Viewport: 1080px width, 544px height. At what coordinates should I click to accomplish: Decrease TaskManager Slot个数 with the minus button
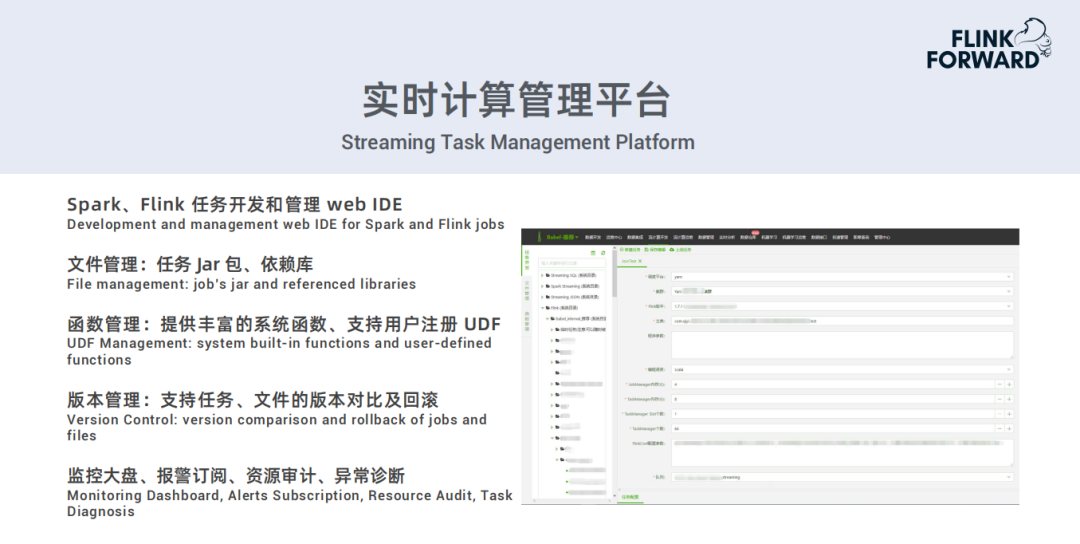(999, 414)
